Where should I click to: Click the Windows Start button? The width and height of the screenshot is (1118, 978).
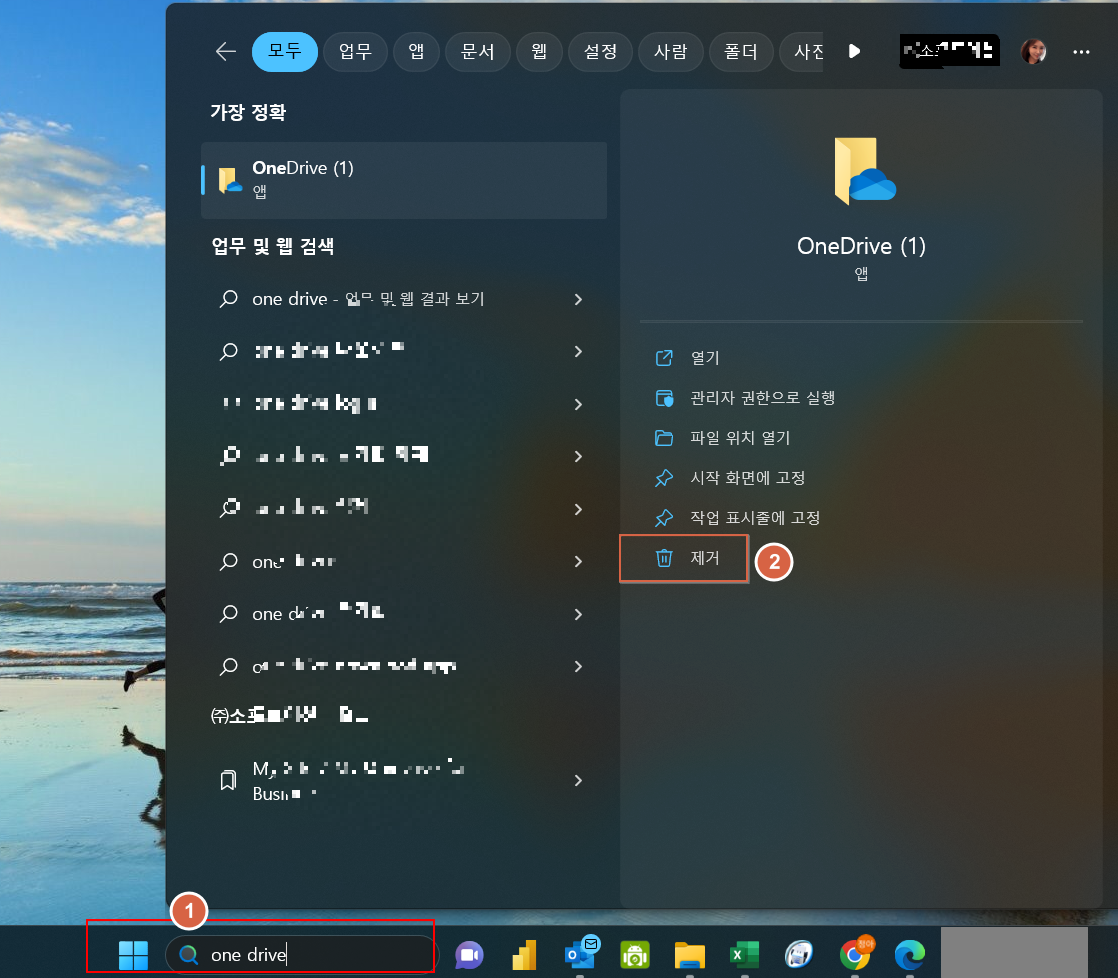coord(132,955)
